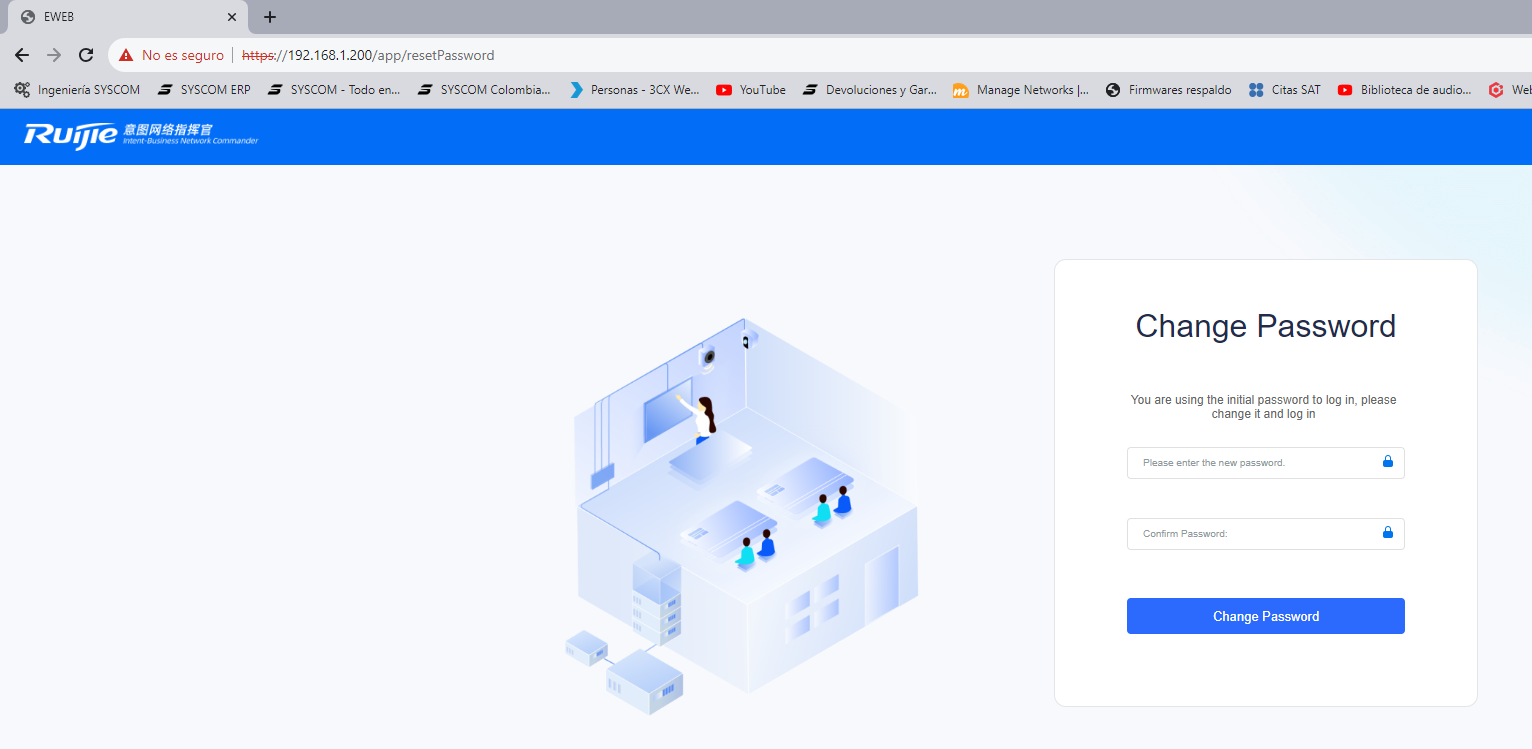Open the YouTube bookmark
Image resolution: width=1532 pixels, height=749 pixels.
pyautogui.click(x=751, y=90)
